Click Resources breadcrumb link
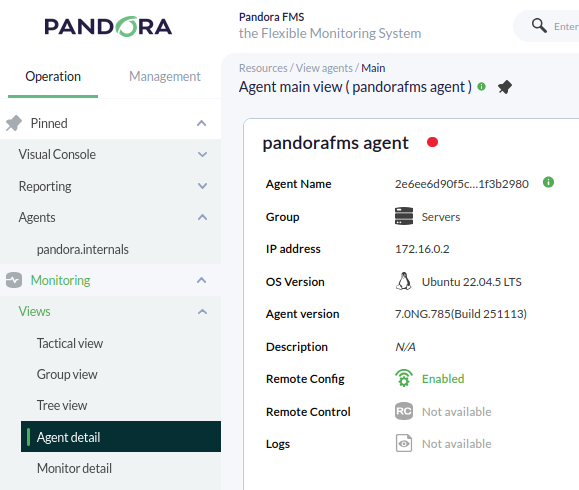 click(x=263, y=68)
